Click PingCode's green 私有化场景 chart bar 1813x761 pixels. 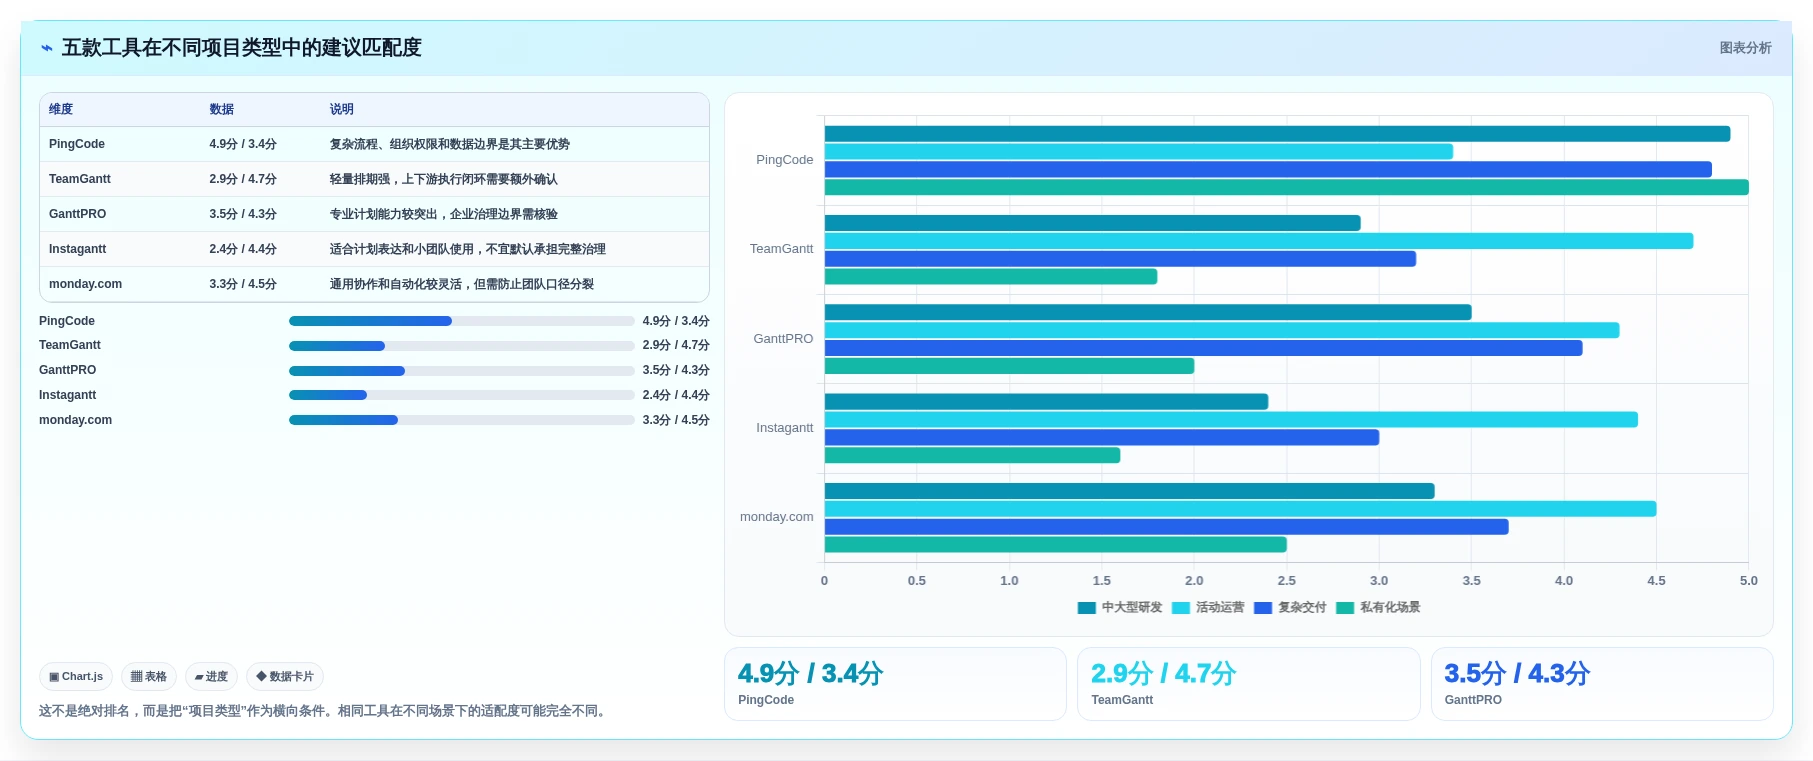click(1286, 187)
